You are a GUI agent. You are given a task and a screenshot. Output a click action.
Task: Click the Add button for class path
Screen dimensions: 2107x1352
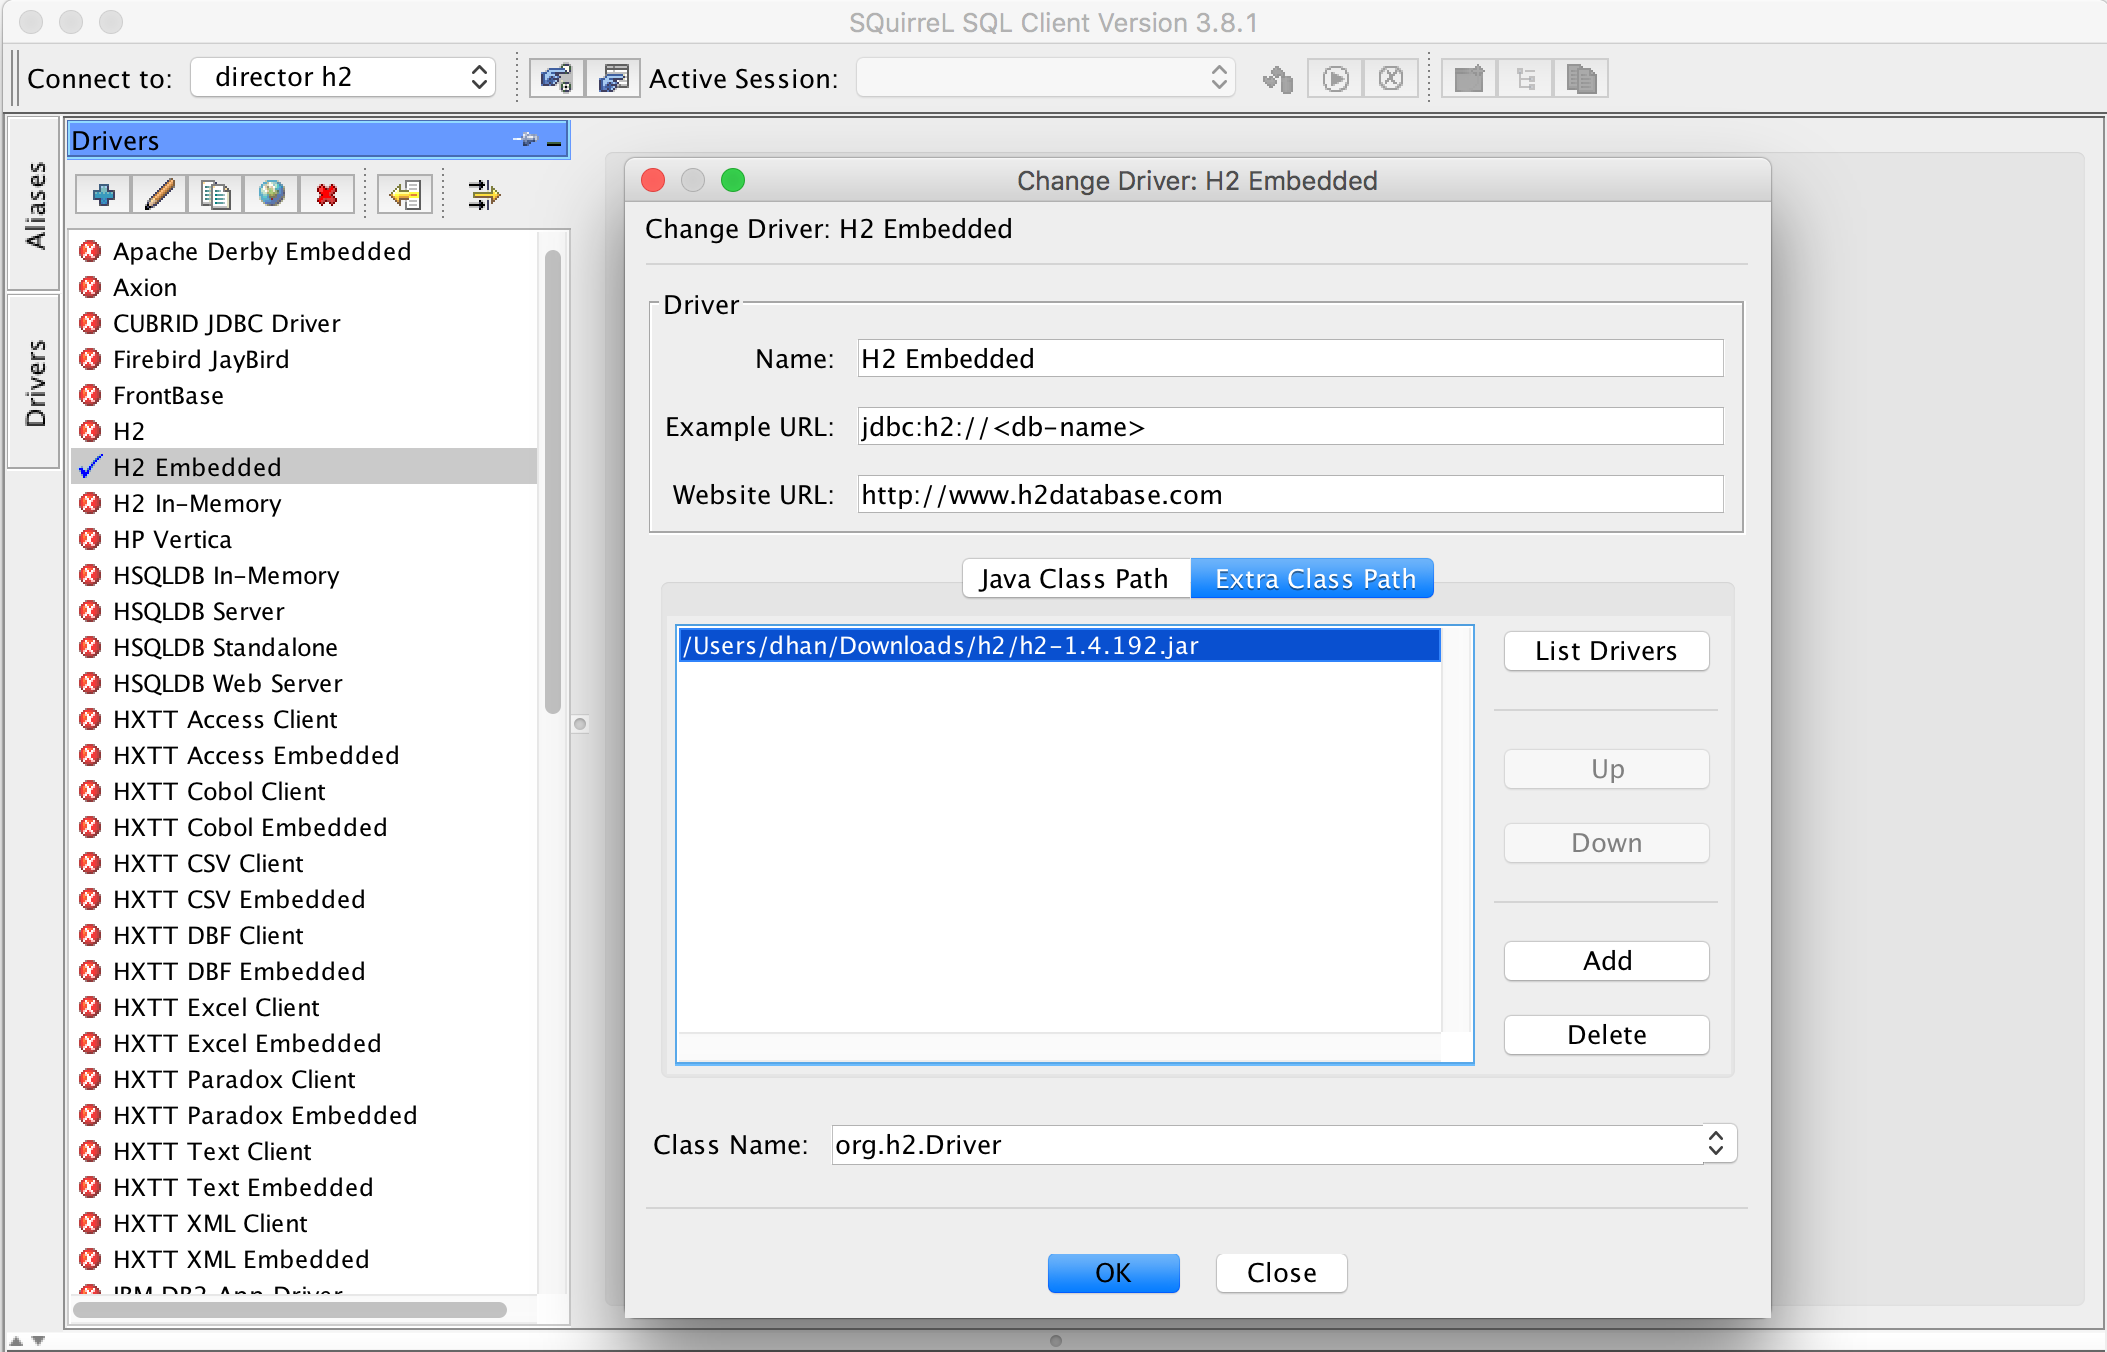tap(1606, 961)
